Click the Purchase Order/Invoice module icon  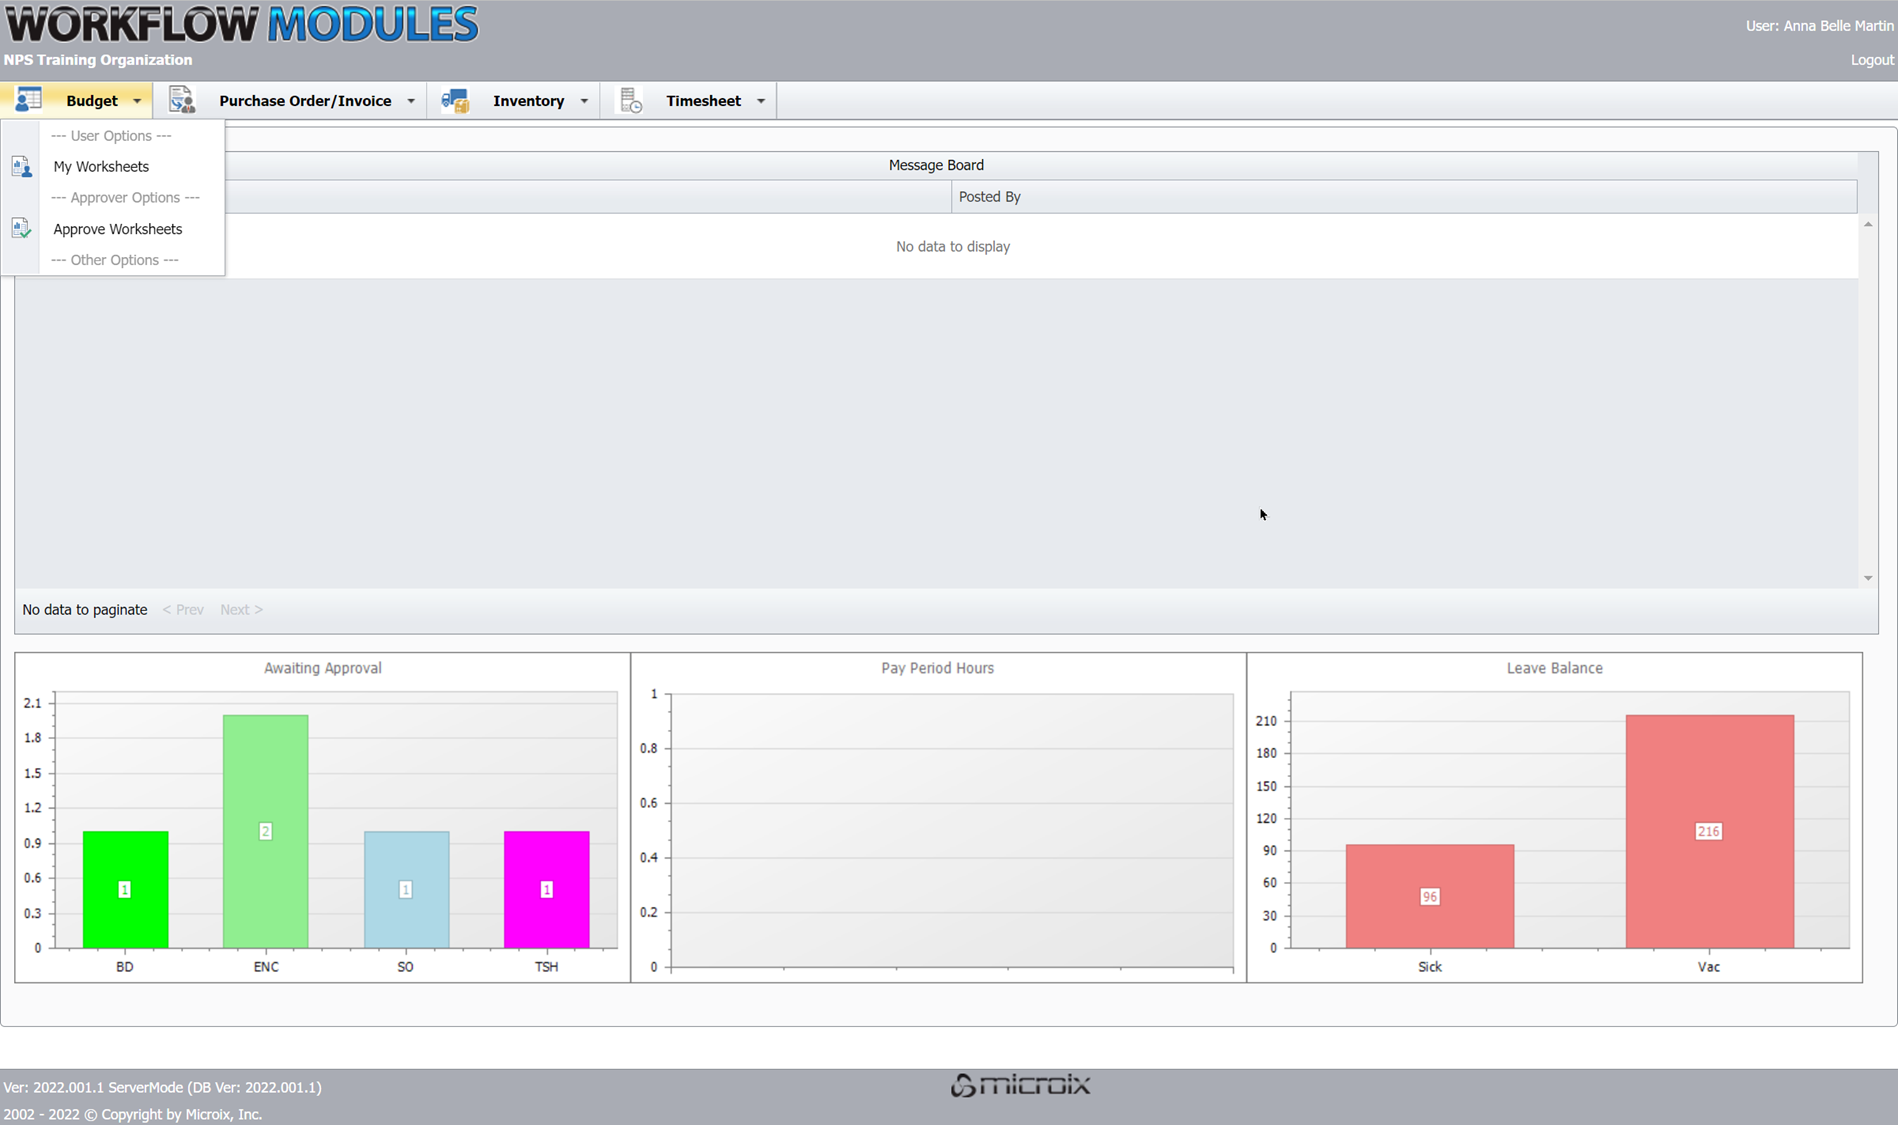[x=181, y=100]
